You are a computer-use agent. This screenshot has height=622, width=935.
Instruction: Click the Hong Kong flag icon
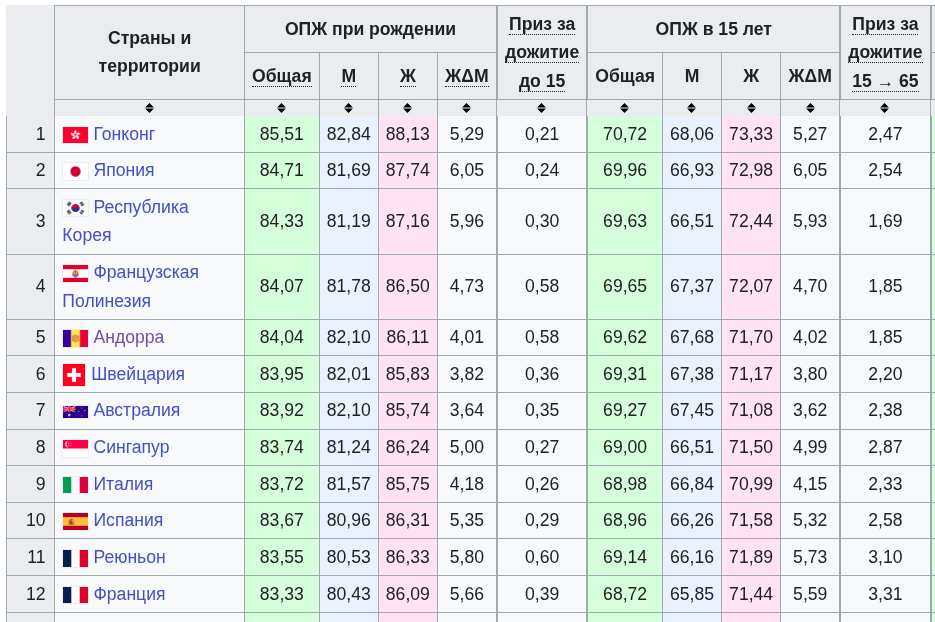point(75,135)
